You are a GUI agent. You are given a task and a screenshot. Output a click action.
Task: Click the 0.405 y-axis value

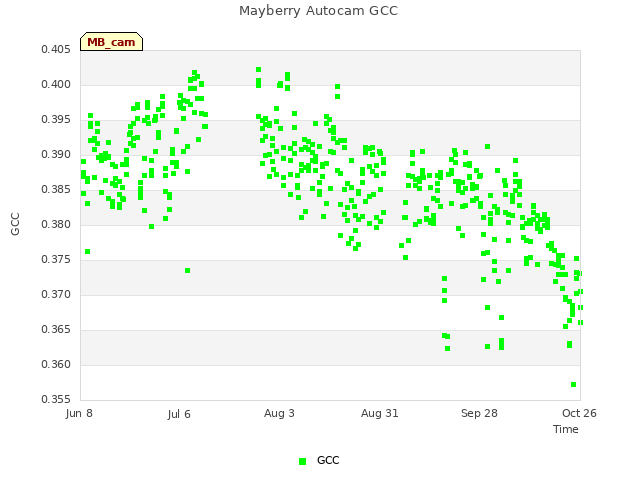56,50
